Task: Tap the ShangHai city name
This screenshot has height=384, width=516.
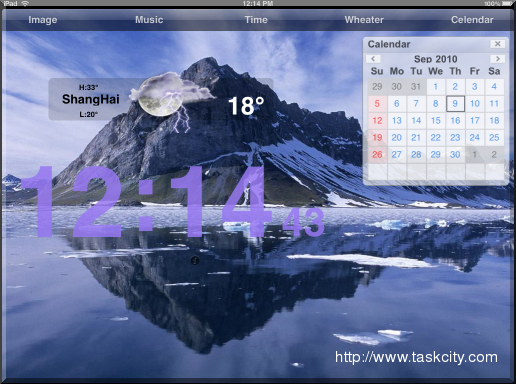Action: 91,99
